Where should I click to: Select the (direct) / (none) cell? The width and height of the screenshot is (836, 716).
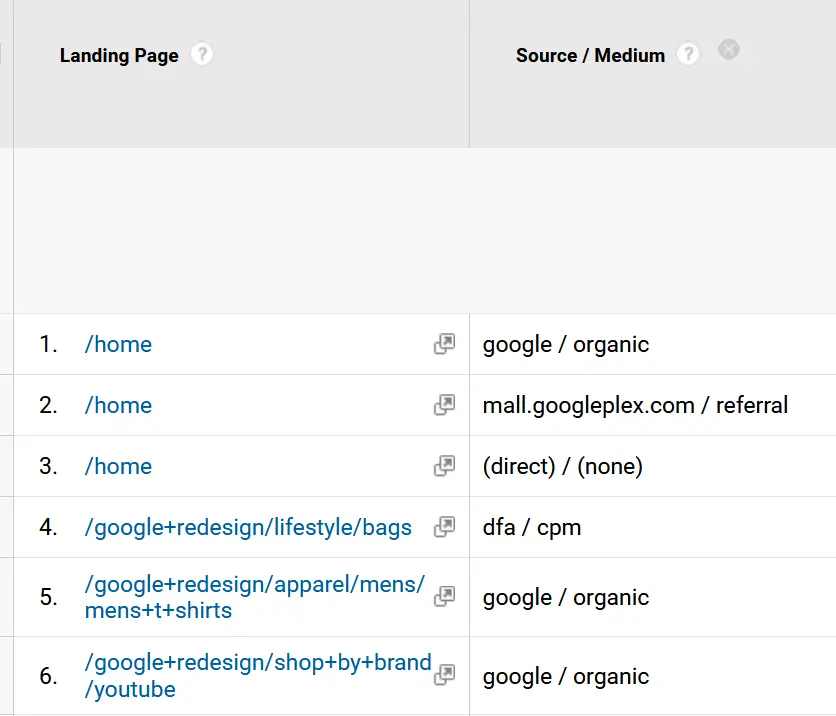click(x=562, y=466)
